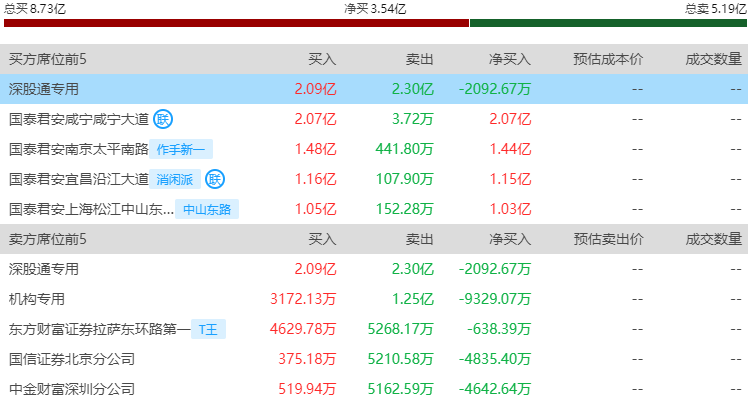Open the 作手新一 tag
The image size is (748, 396).
tap(181, 149)
